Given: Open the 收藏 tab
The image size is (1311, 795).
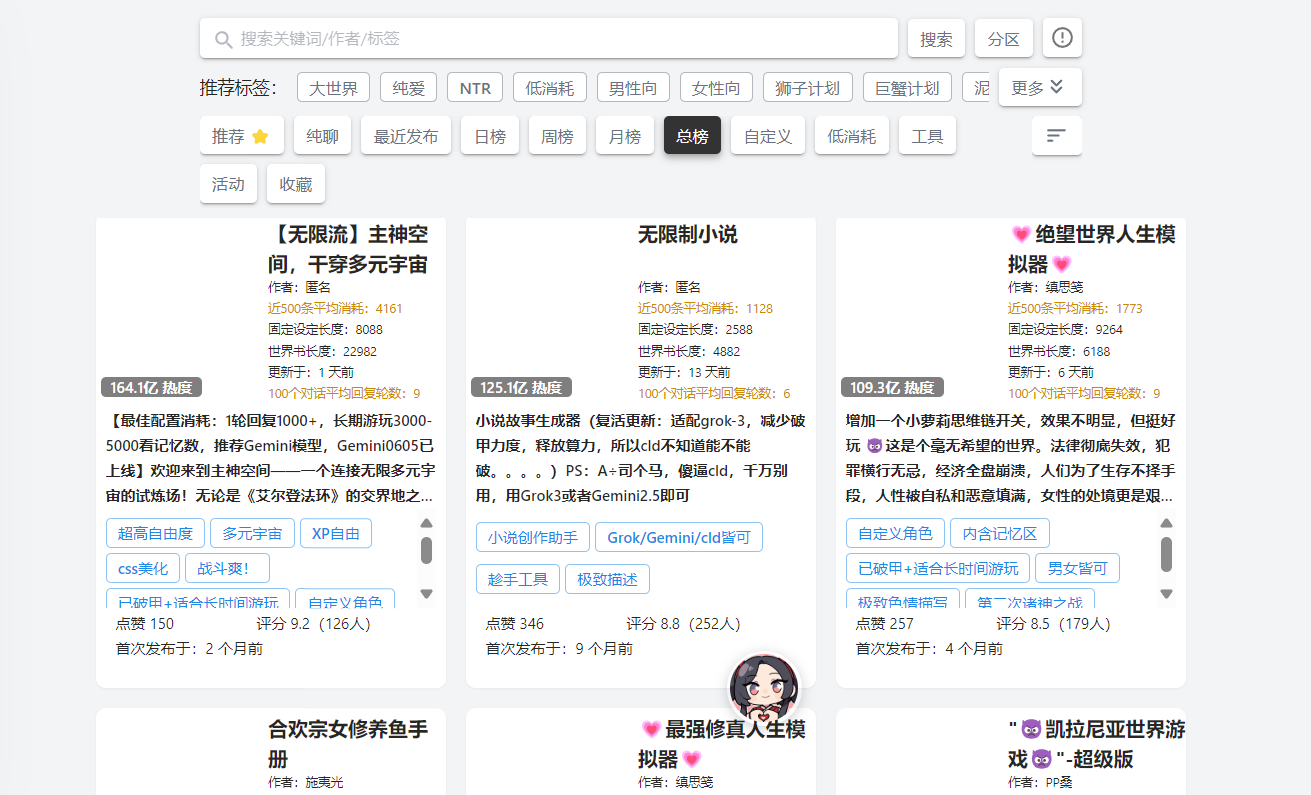Looking at the screenshot, I should 295,183.
